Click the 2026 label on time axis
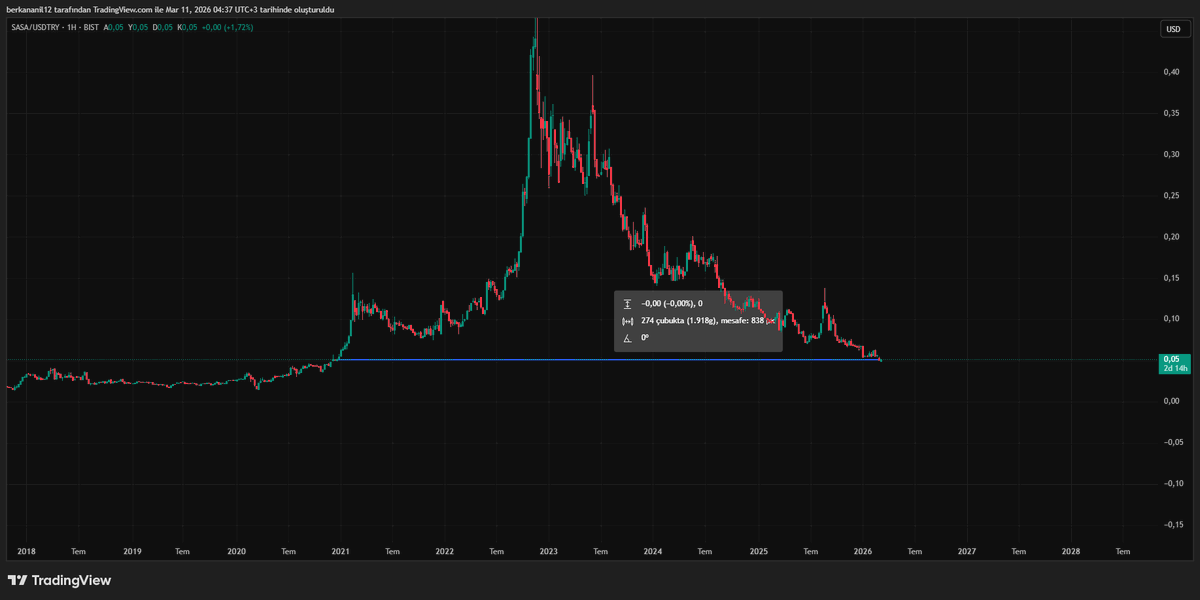 coord(862,550)
